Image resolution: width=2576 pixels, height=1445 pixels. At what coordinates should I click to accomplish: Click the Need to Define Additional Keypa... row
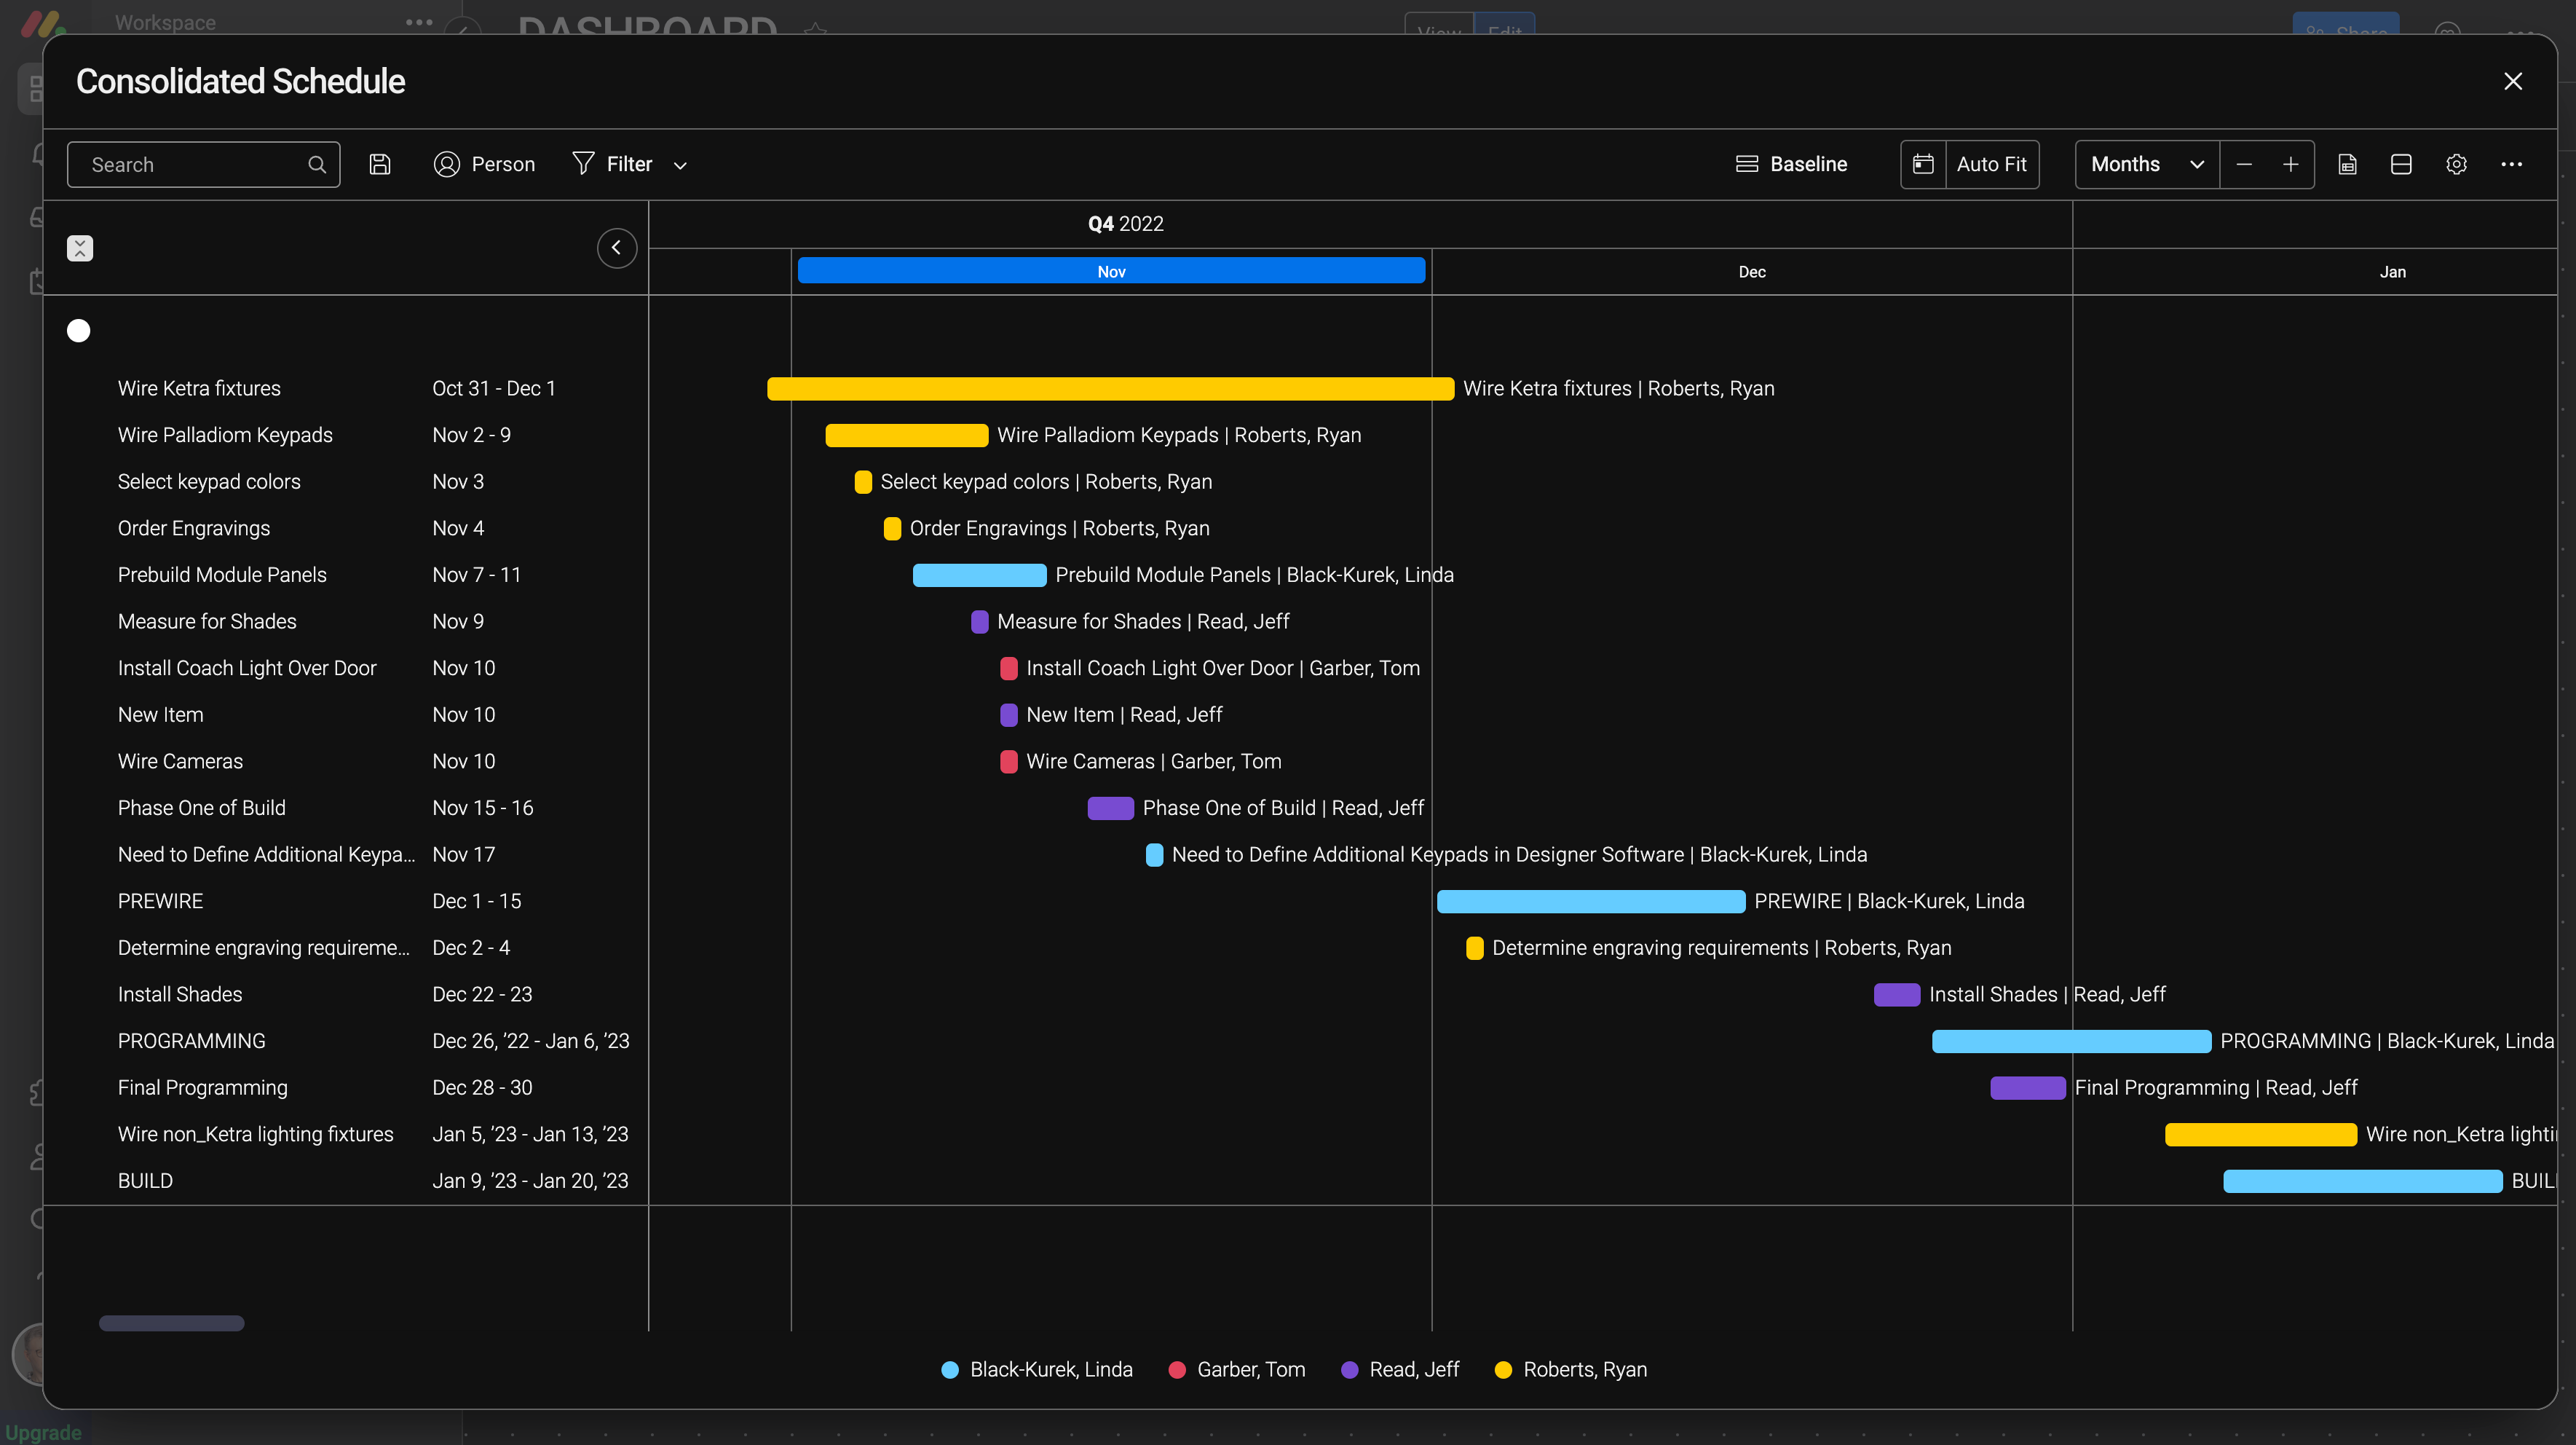pos(266,854)
